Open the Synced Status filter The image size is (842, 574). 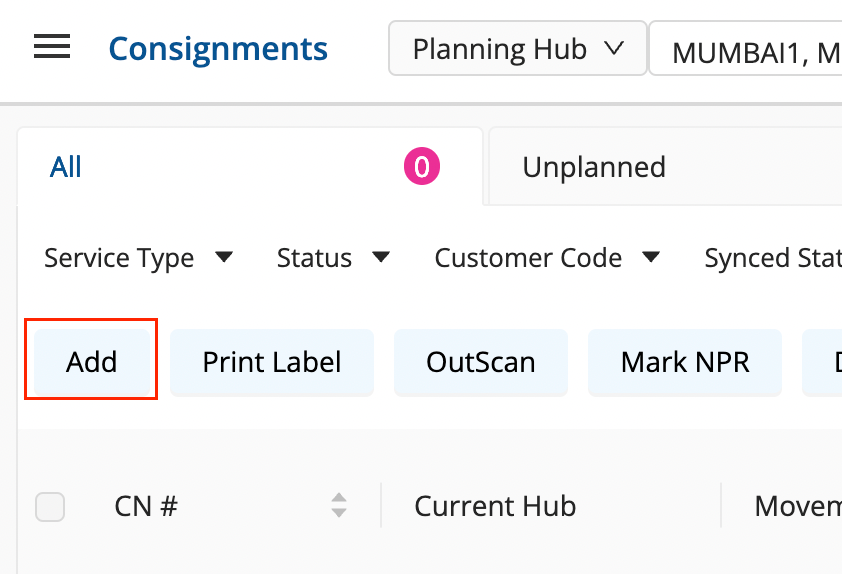tap(772, 258)
